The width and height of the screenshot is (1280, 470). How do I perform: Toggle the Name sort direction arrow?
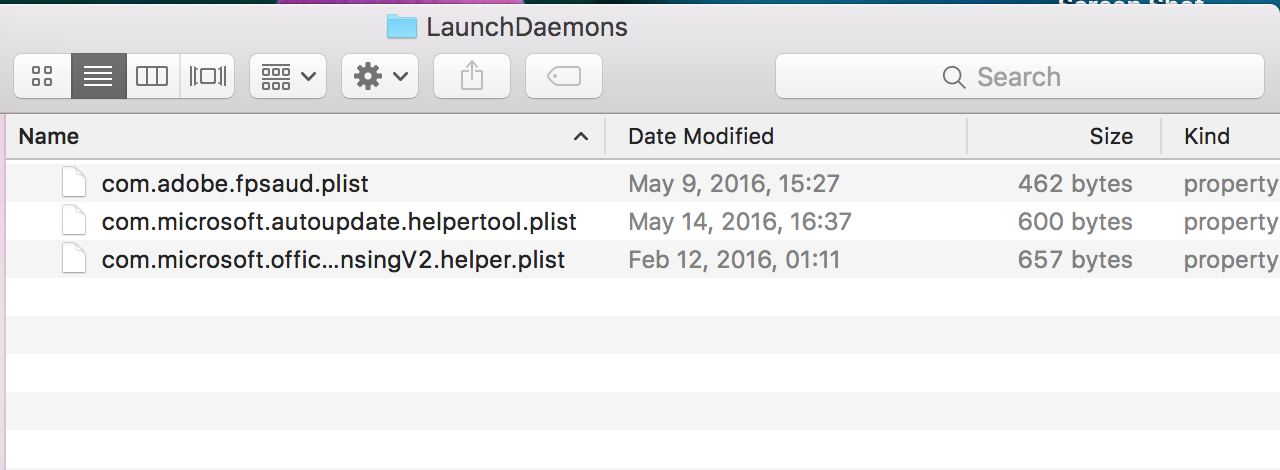pos(580,137)
